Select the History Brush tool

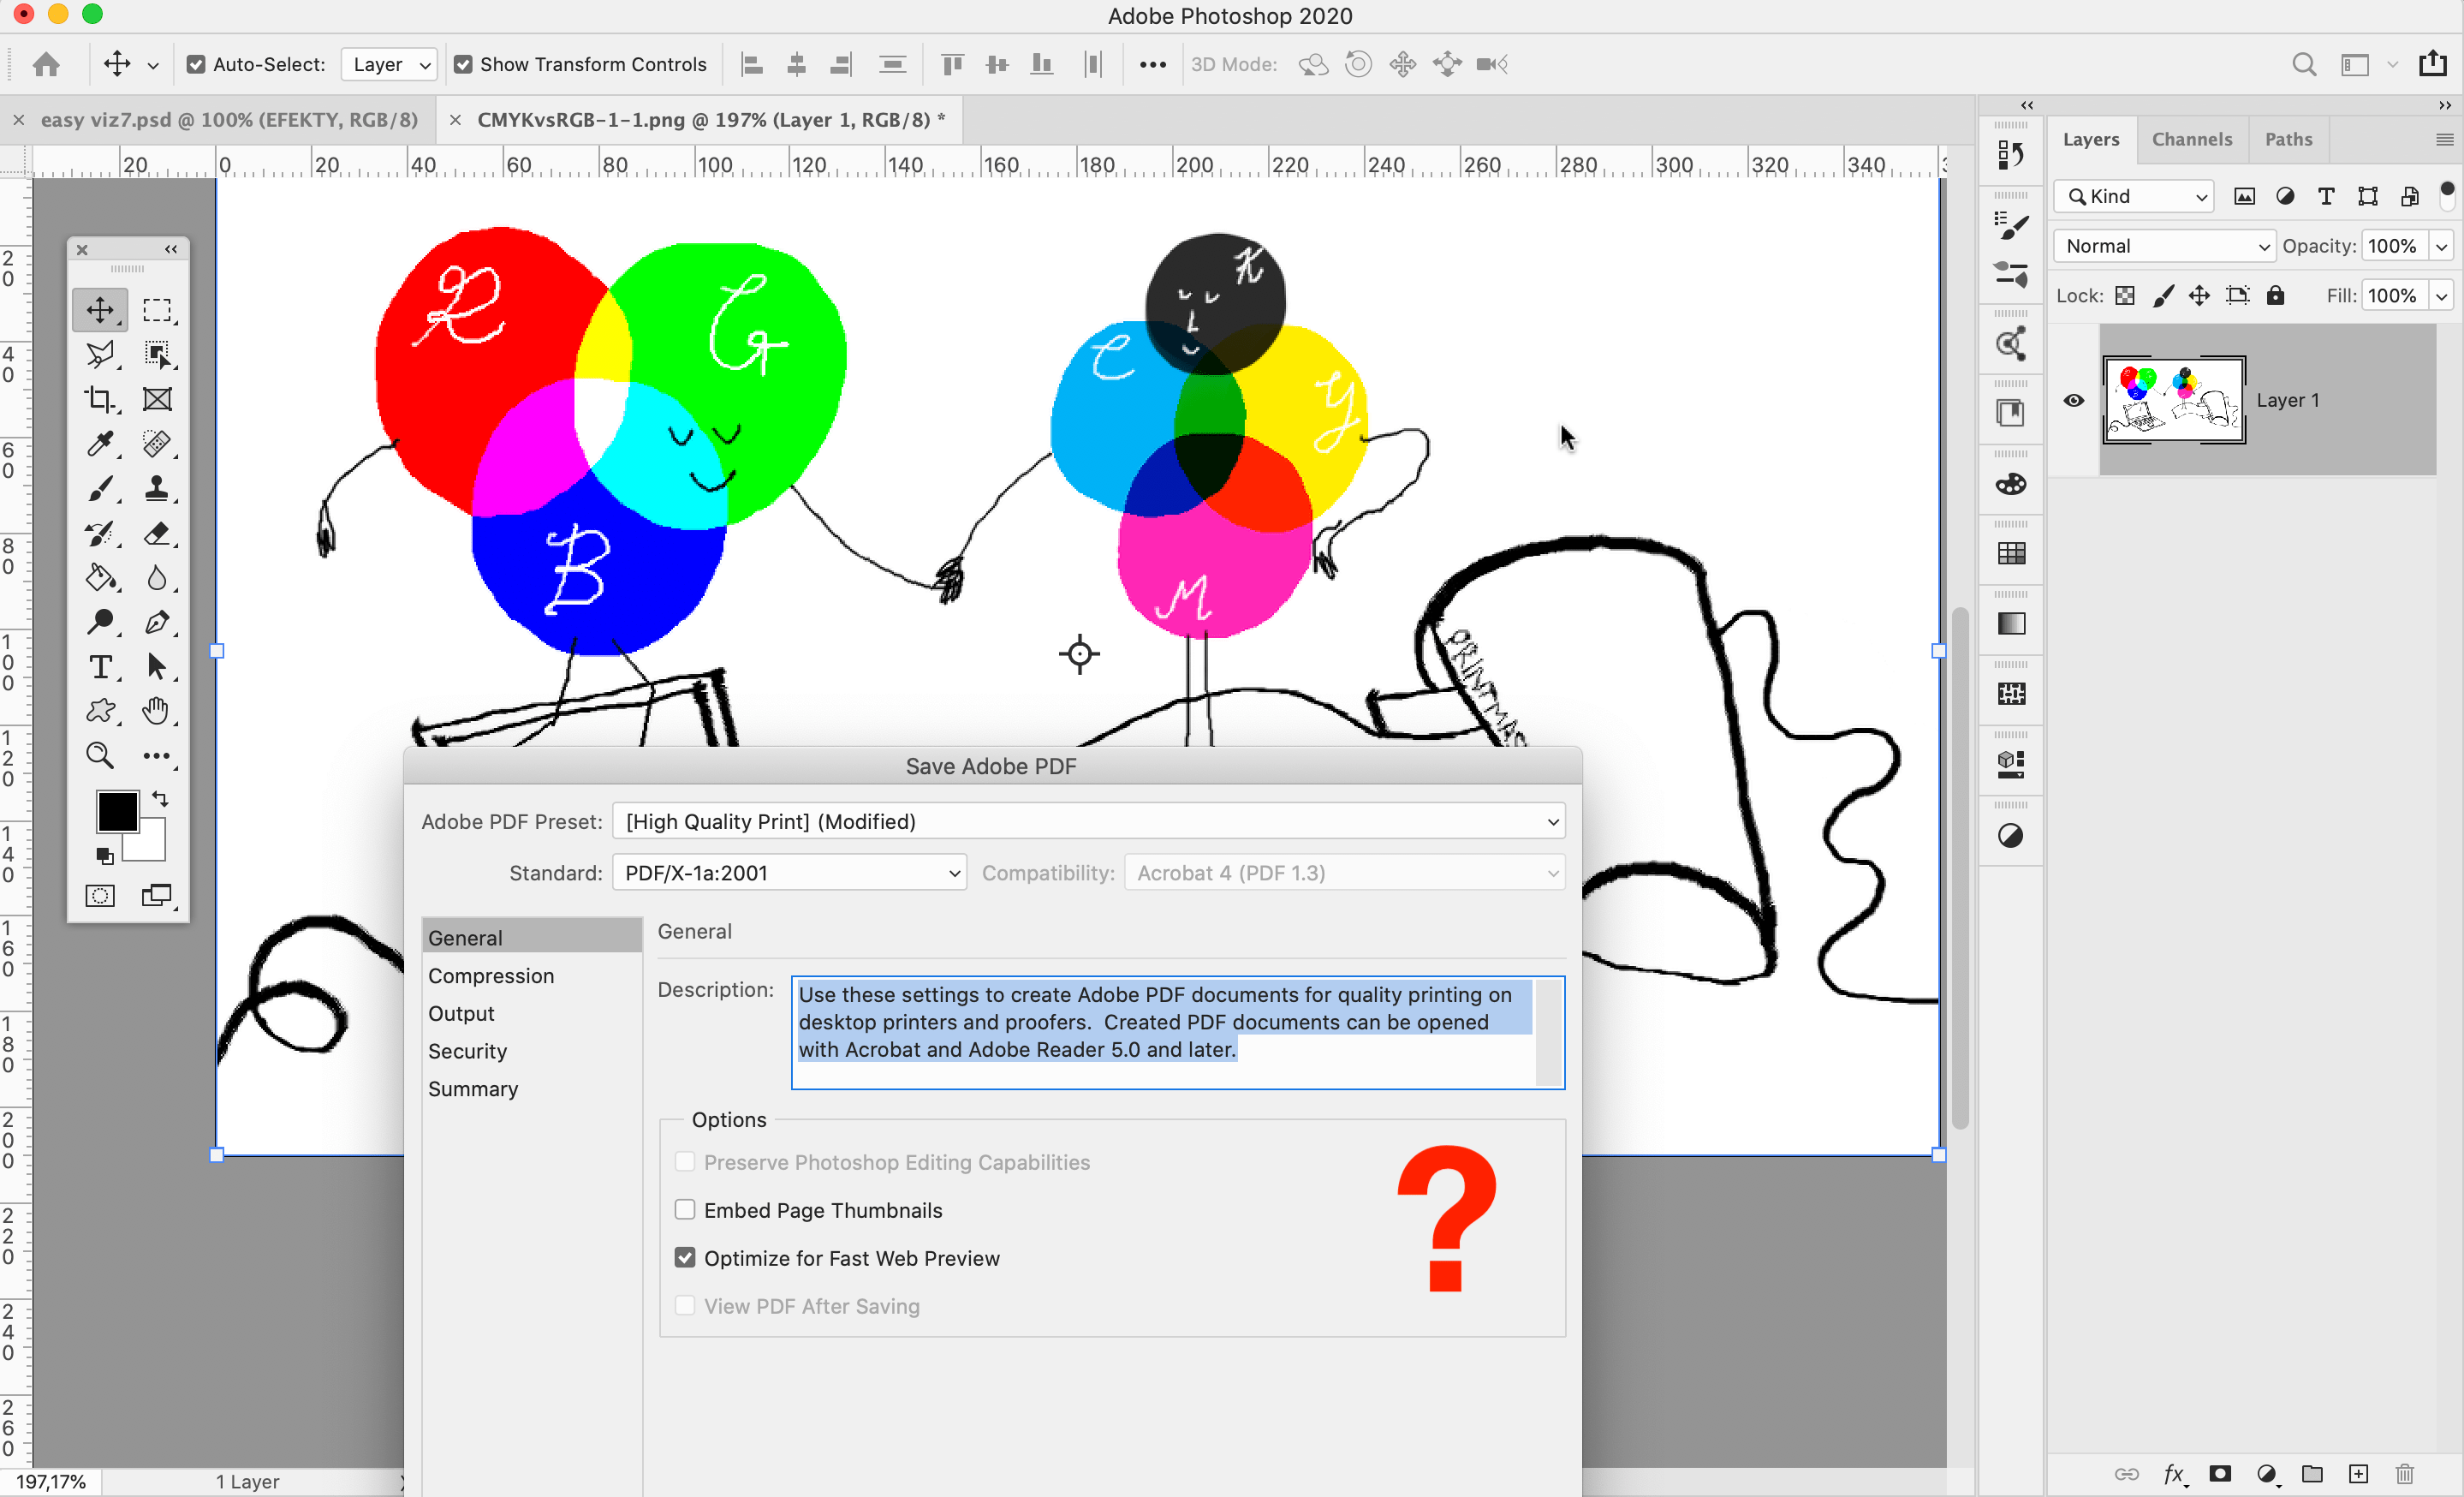click(x=100, y=533)
